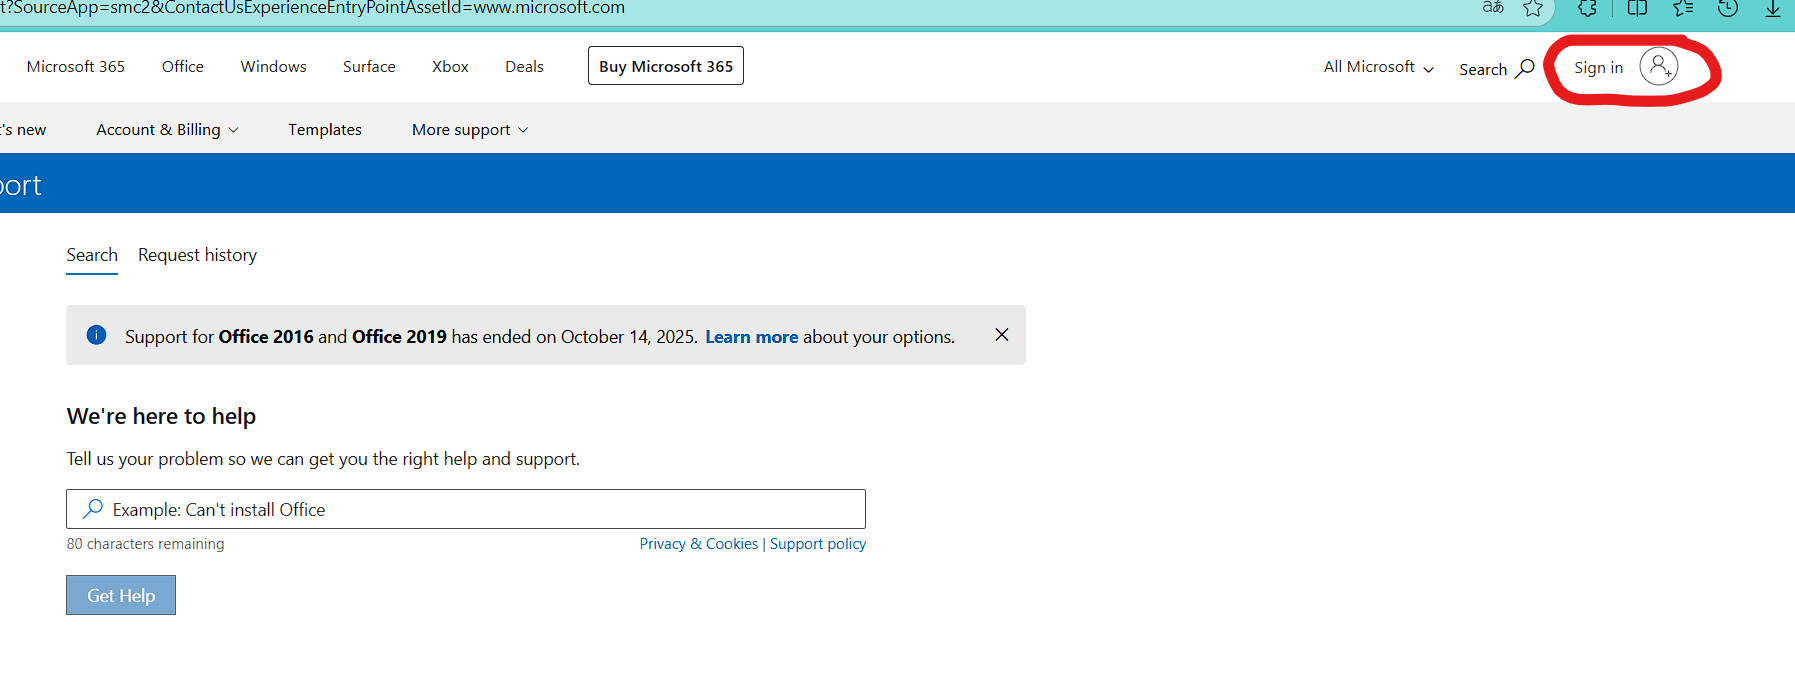Dismiss the Office 2016 support notice

click(1002, 335)
